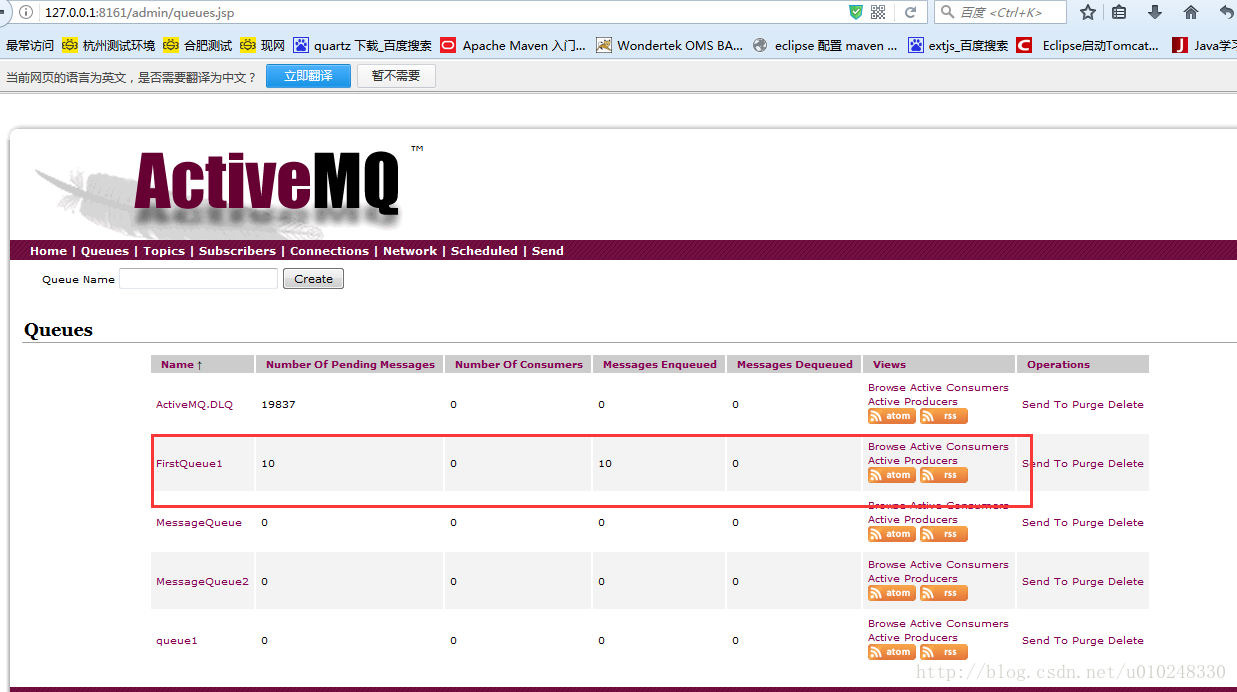Open the queue1 queue link
Screen dimensions: 1237x692
click(176, 641)
